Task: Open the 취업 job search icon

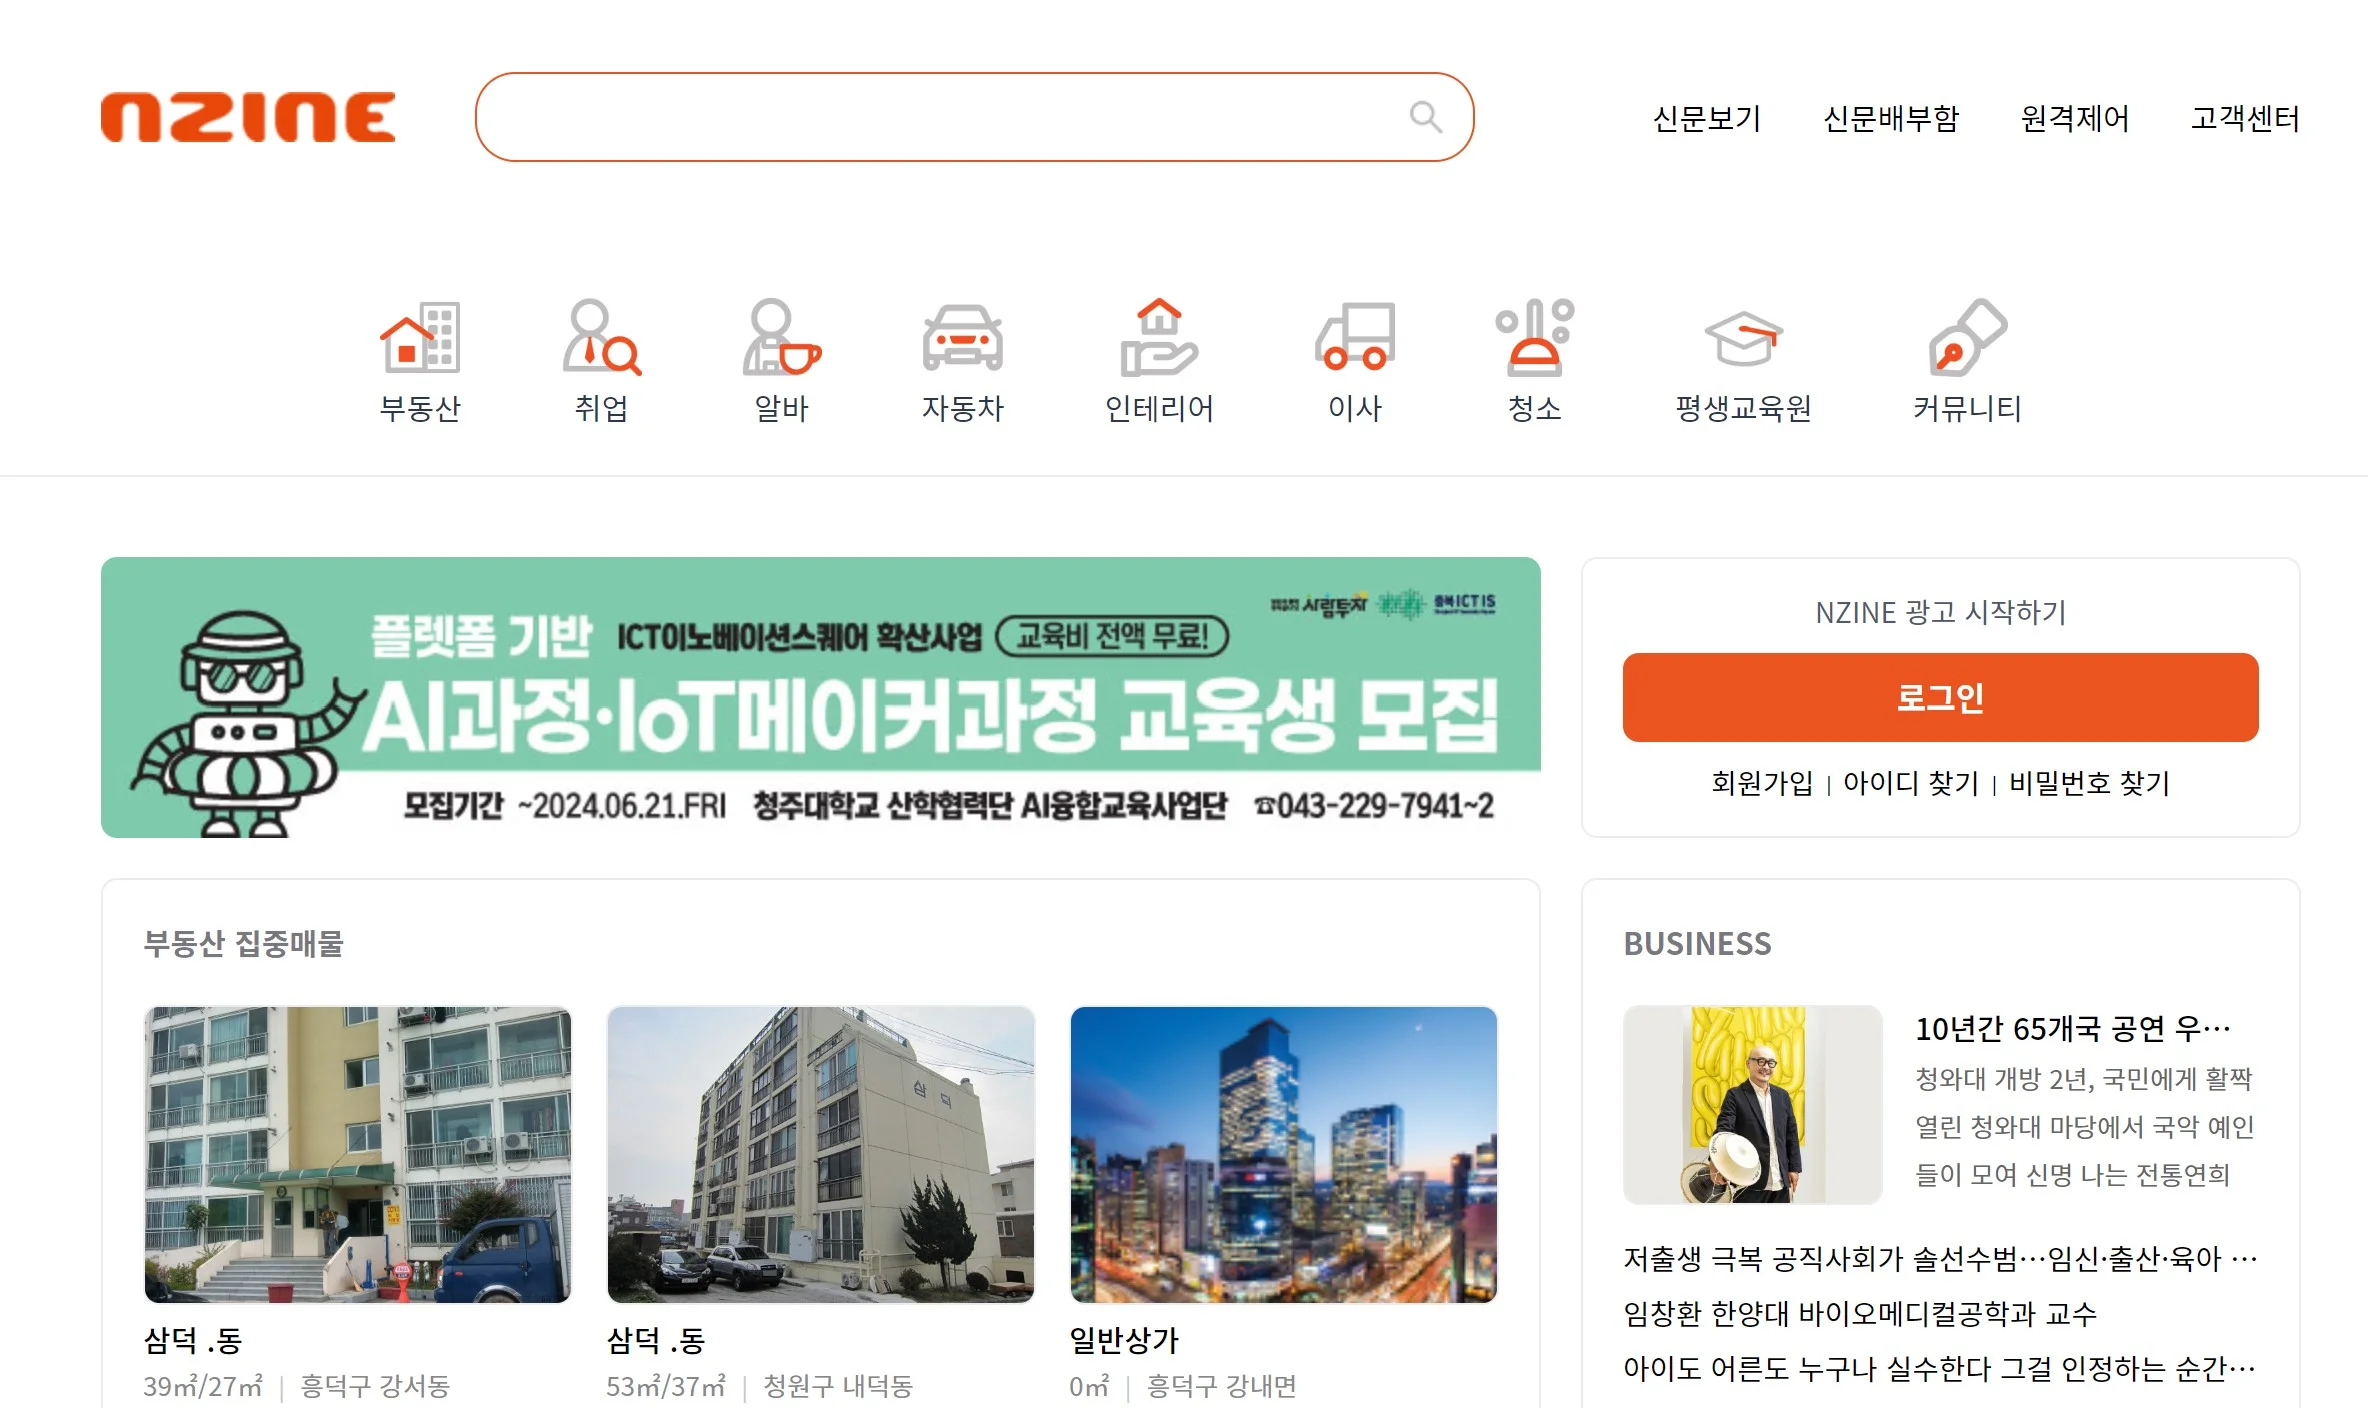Action: pos(601,338)
